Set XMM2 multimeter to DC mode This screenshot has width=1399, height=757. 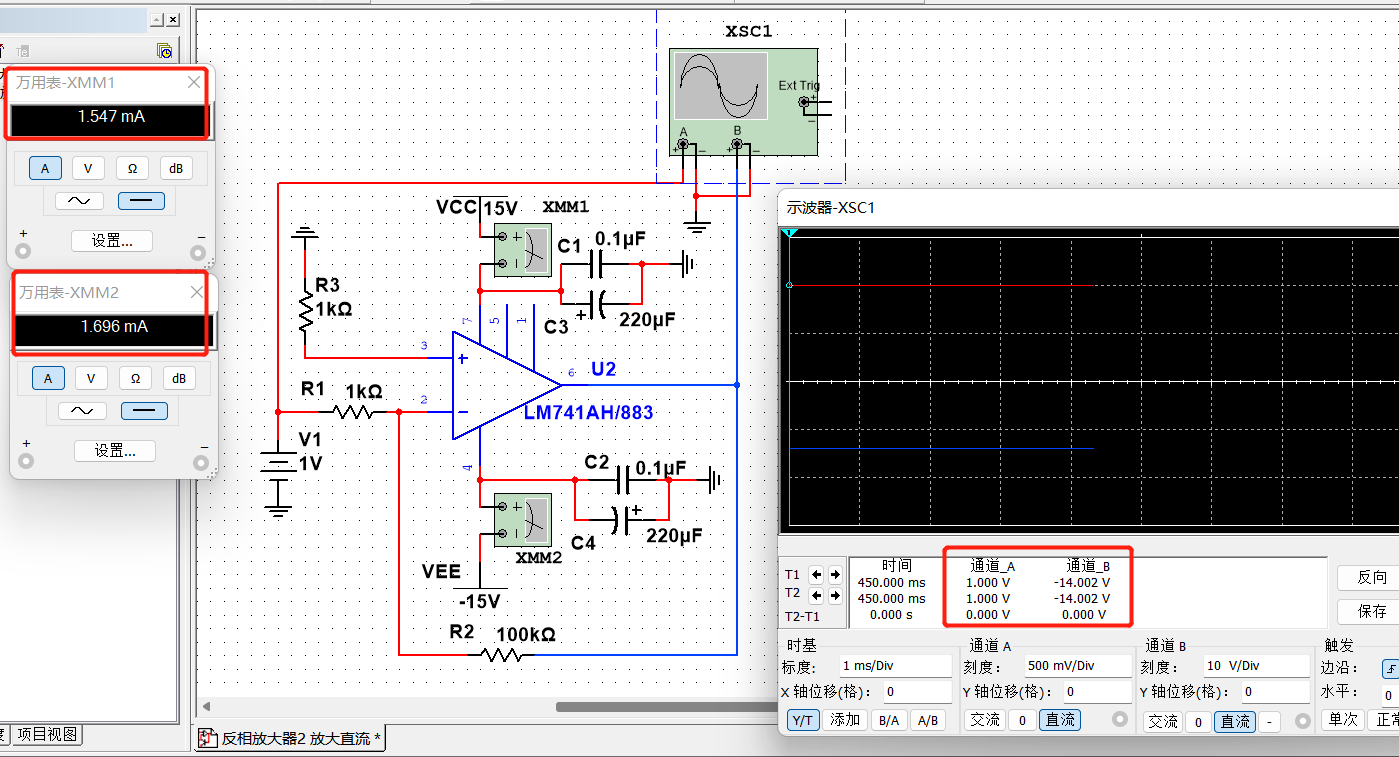click(x=144, y=411)
